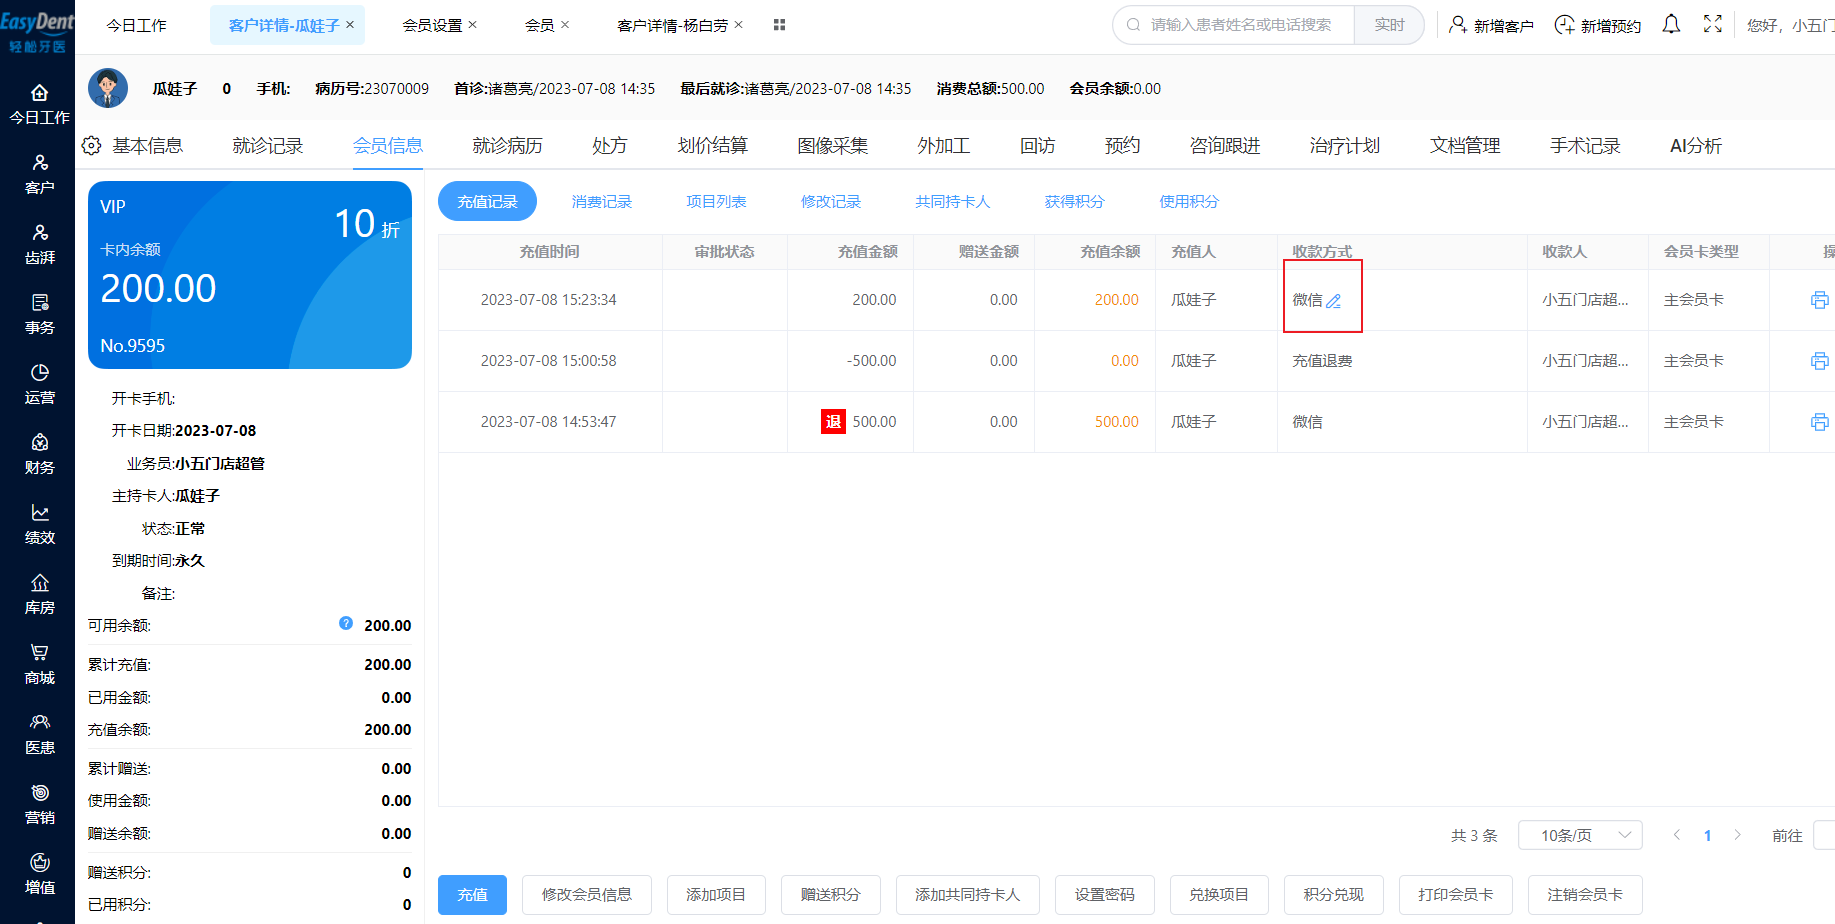The width and height of the screenshot is (1835, 924).
Task: Click the 打印会员卡 button
Action: (x=1456, y=895)
